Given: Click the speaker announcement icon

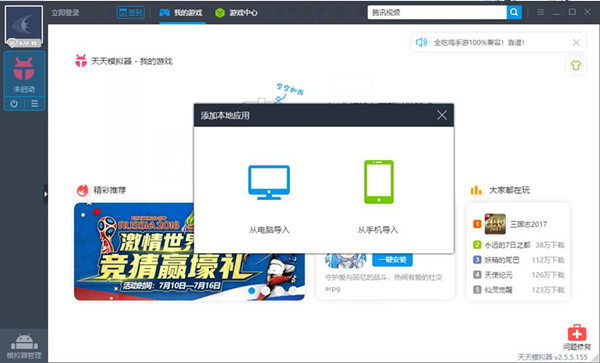Looking at the screenshot, I should 421,42.
